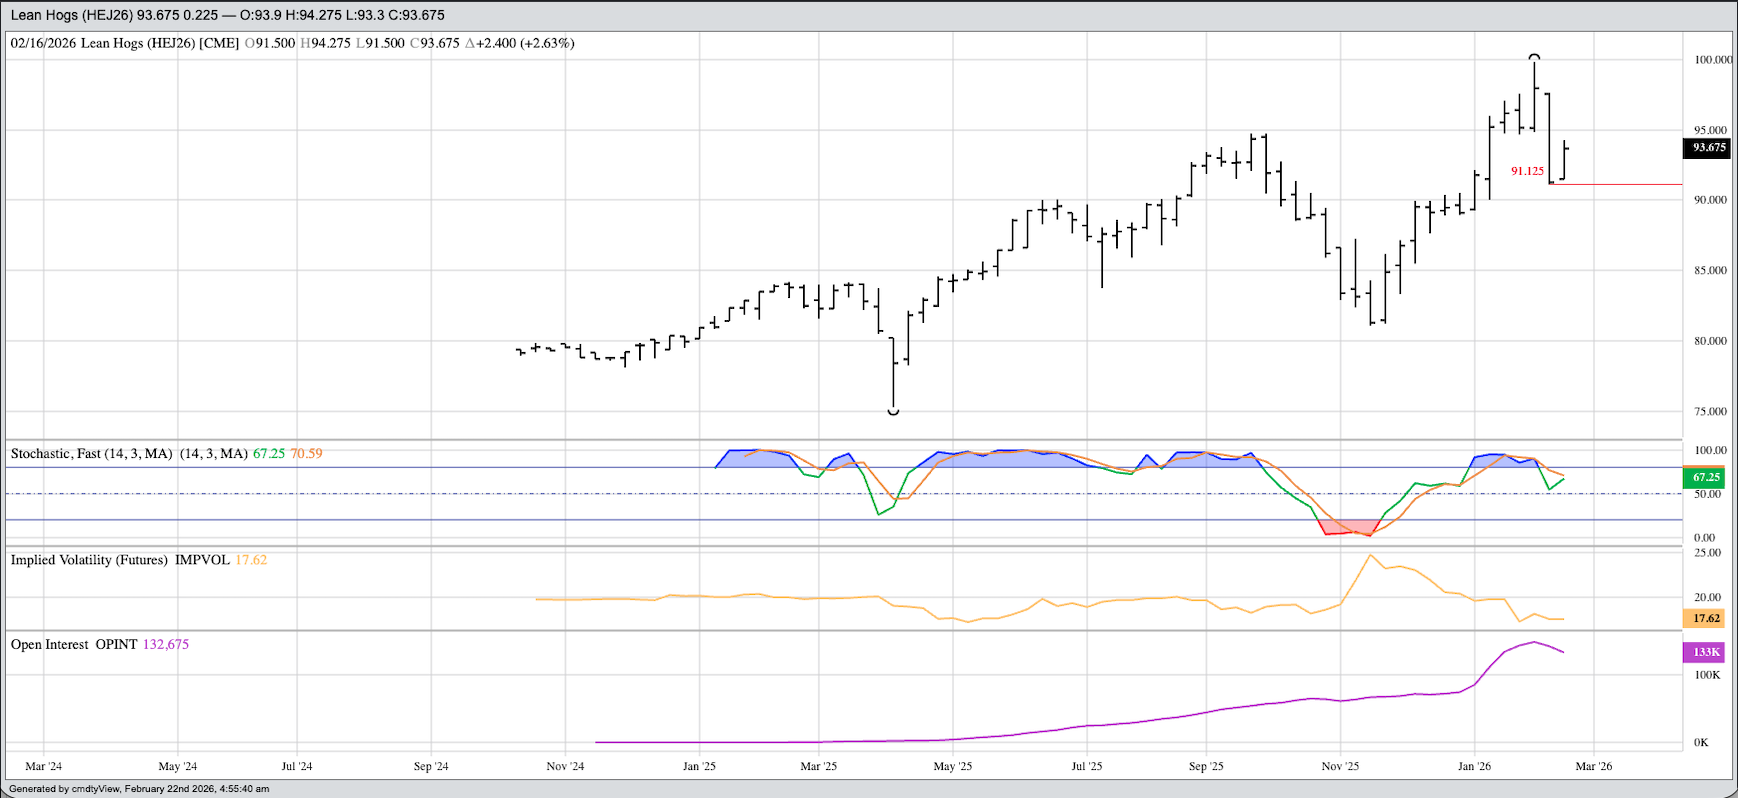Click the Mar '24 label on time axis
This screenshot has width=1738, height=798.
point(43,767)
